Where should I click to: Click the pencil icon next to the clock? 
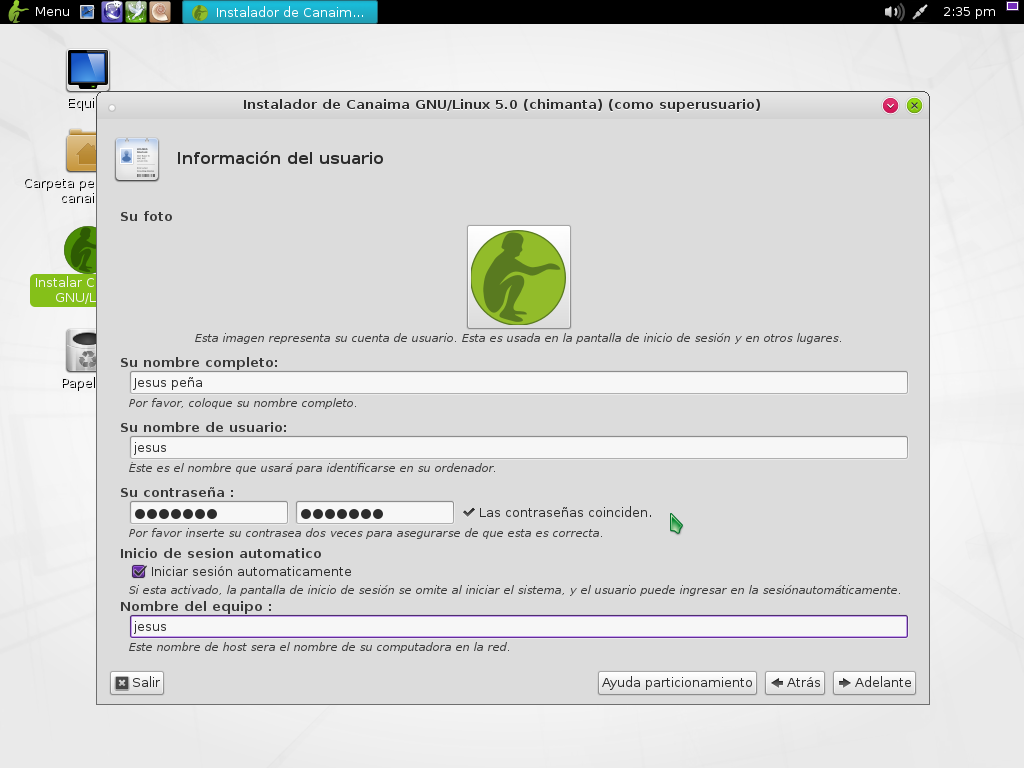pos(921,13)
